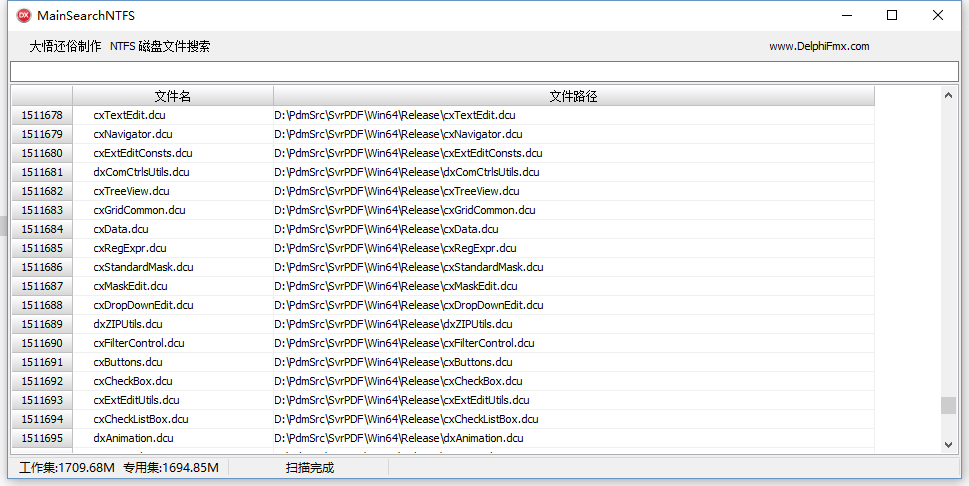Screen dimensions: 969x486
Task: Maximize the MainSearchNTFS window
Action: pos(892,15)
